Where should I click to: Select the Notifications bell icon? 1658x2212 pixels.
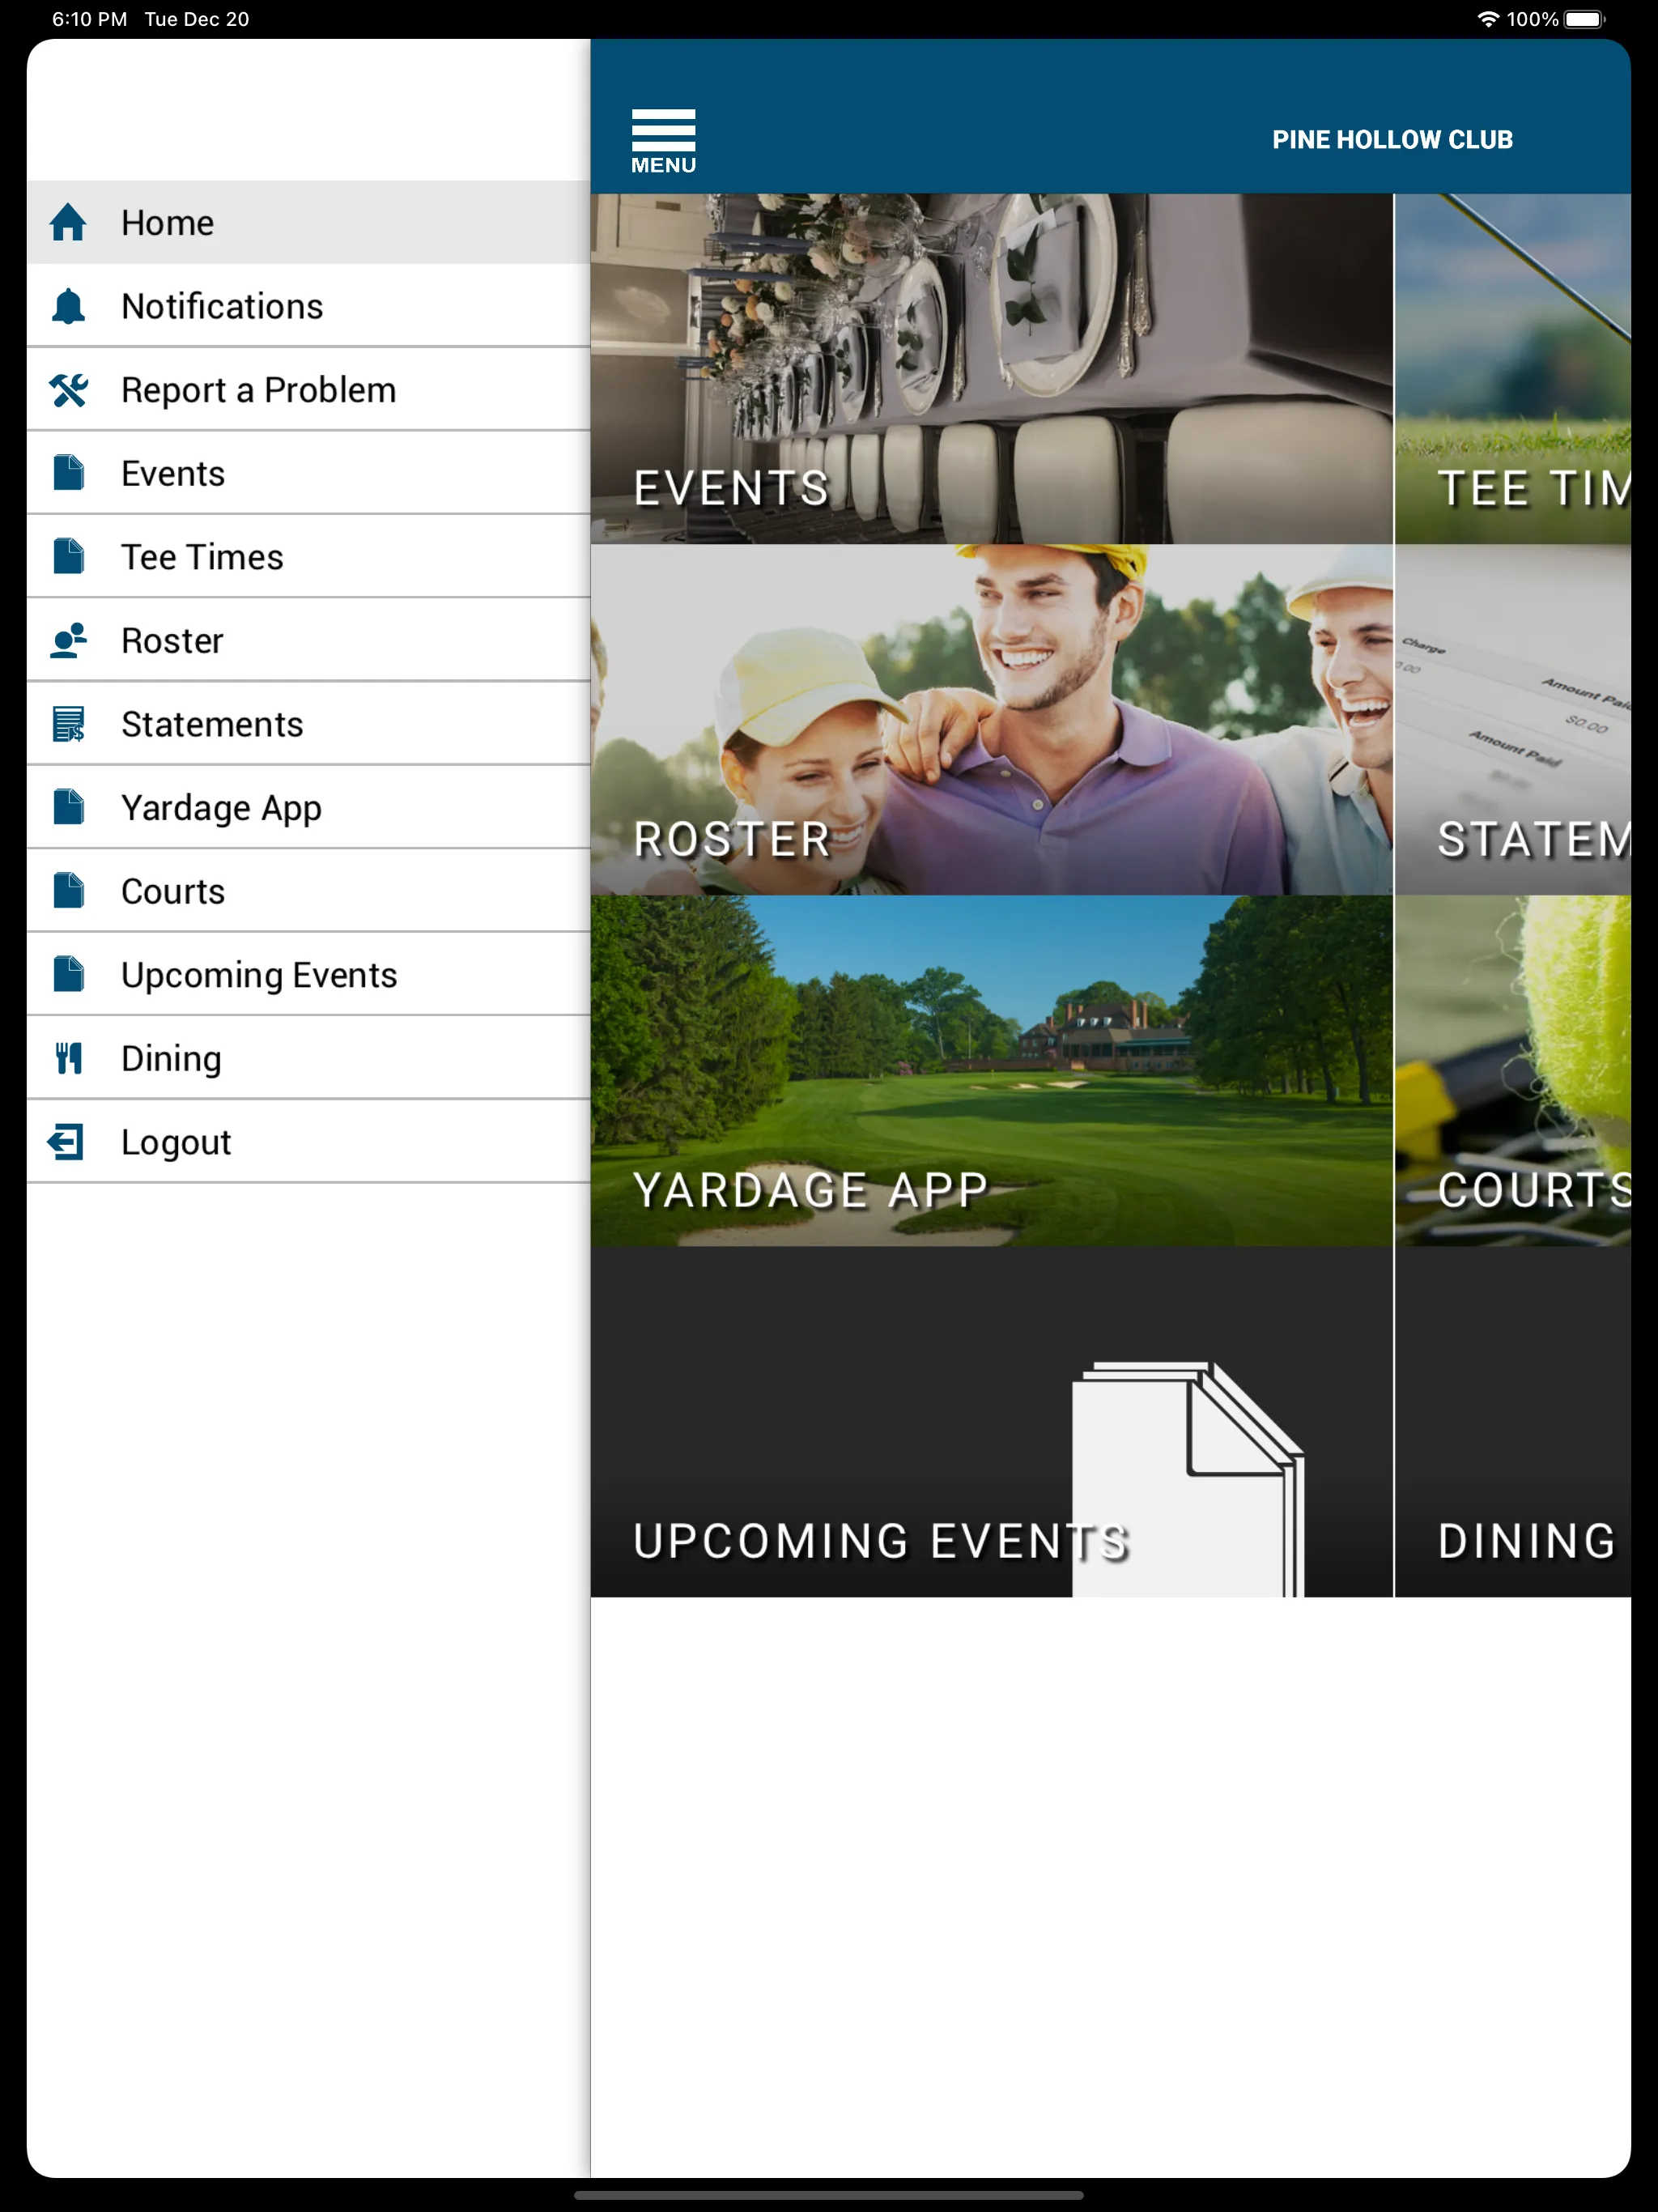[x=68, y=304]
